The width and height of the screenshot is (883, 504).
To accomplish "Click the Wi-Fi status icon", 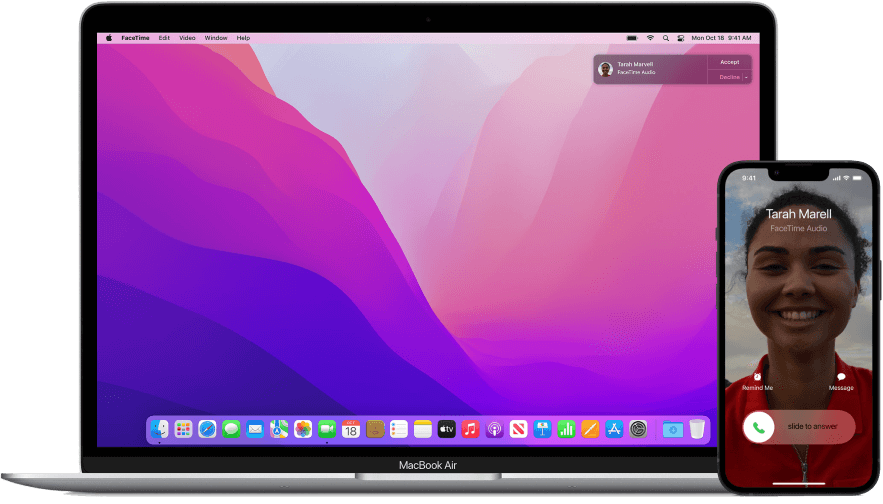I will pos(650,38).
